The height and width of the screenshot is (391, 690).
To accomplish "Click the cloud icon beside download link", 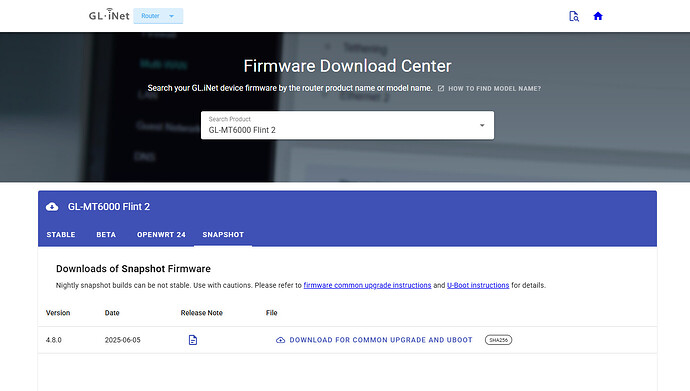I will click(x=280, y=340).
